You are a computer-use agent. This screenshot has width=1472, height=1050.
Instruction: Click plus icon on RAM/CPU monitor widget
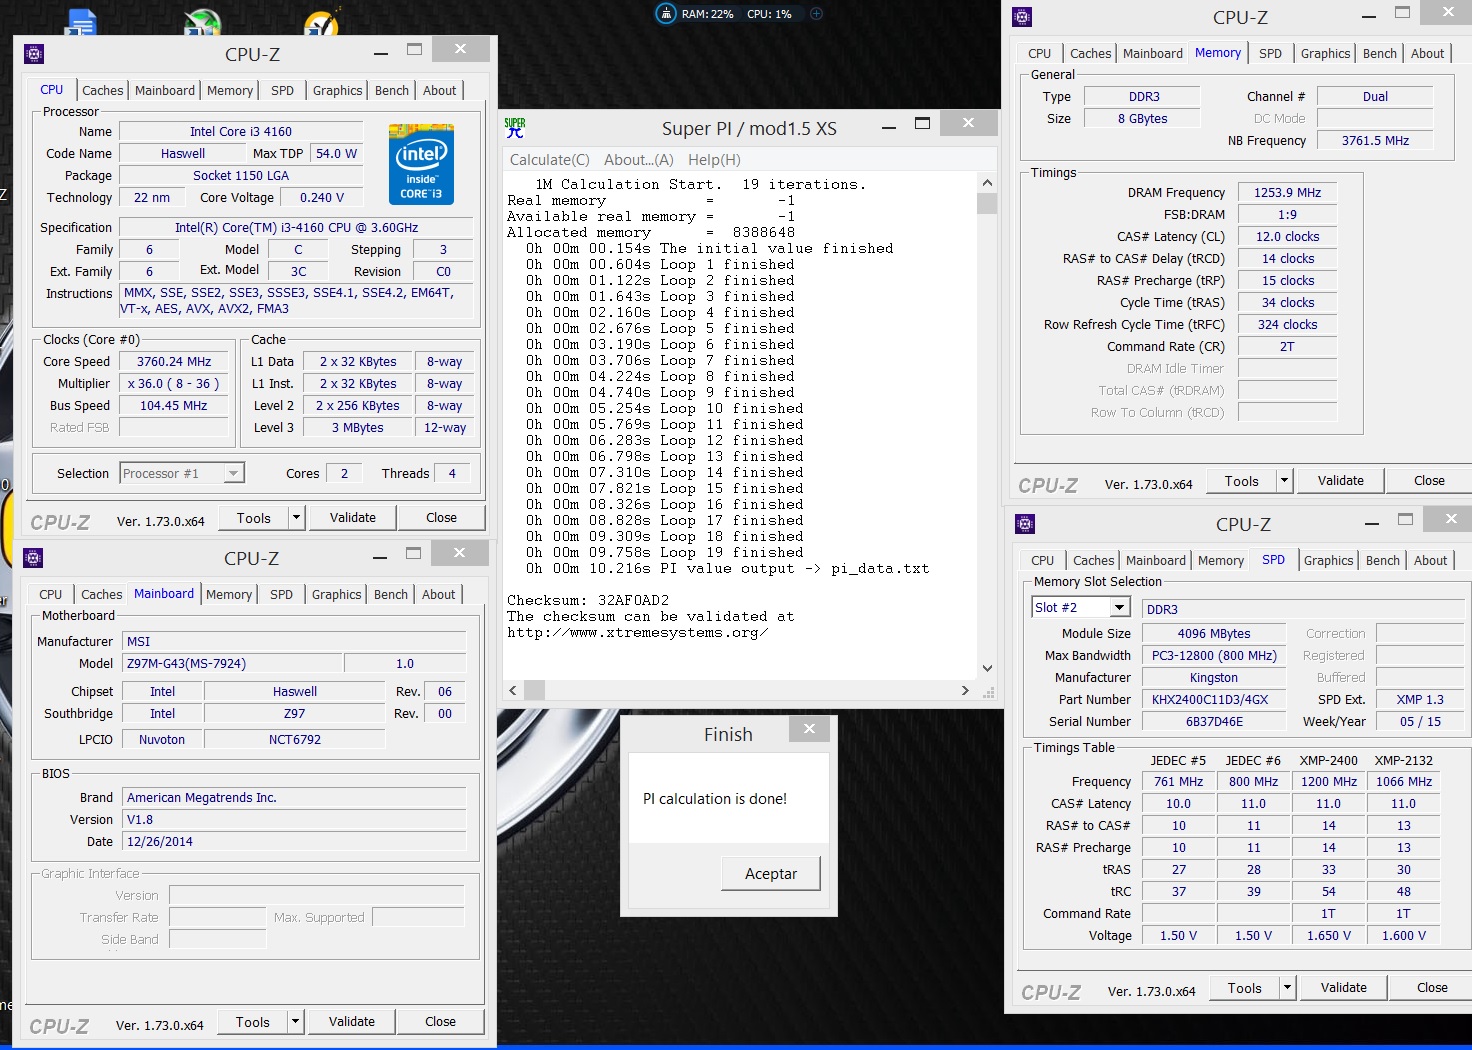[816, 14]
